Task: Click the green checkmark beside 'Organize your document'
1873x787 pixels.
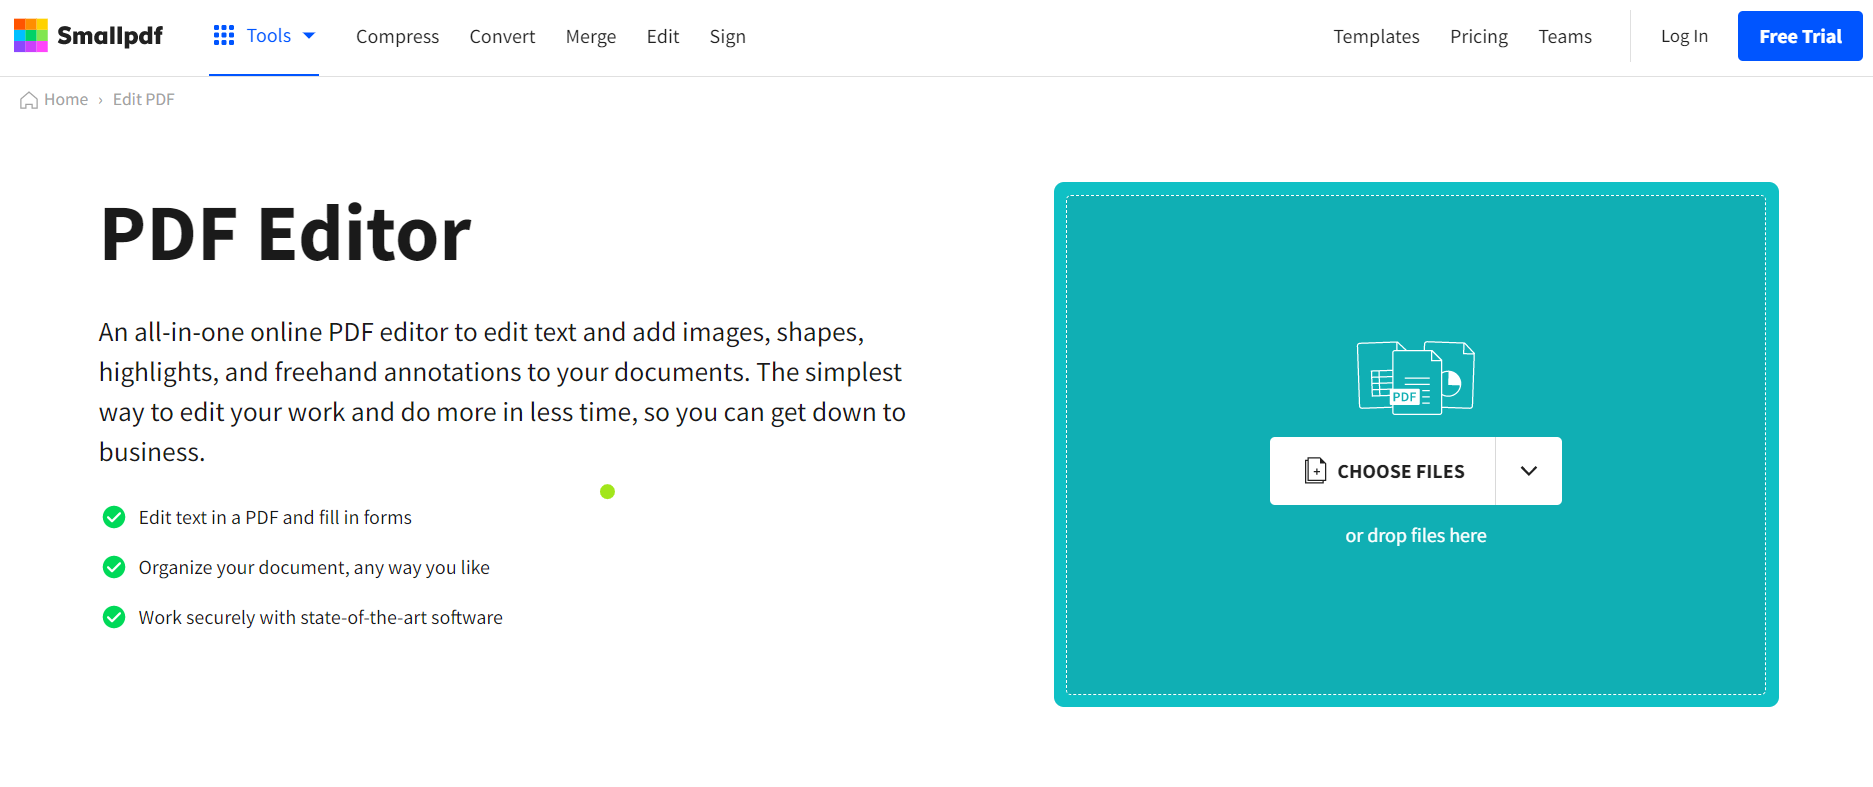Action: point(114,567)
